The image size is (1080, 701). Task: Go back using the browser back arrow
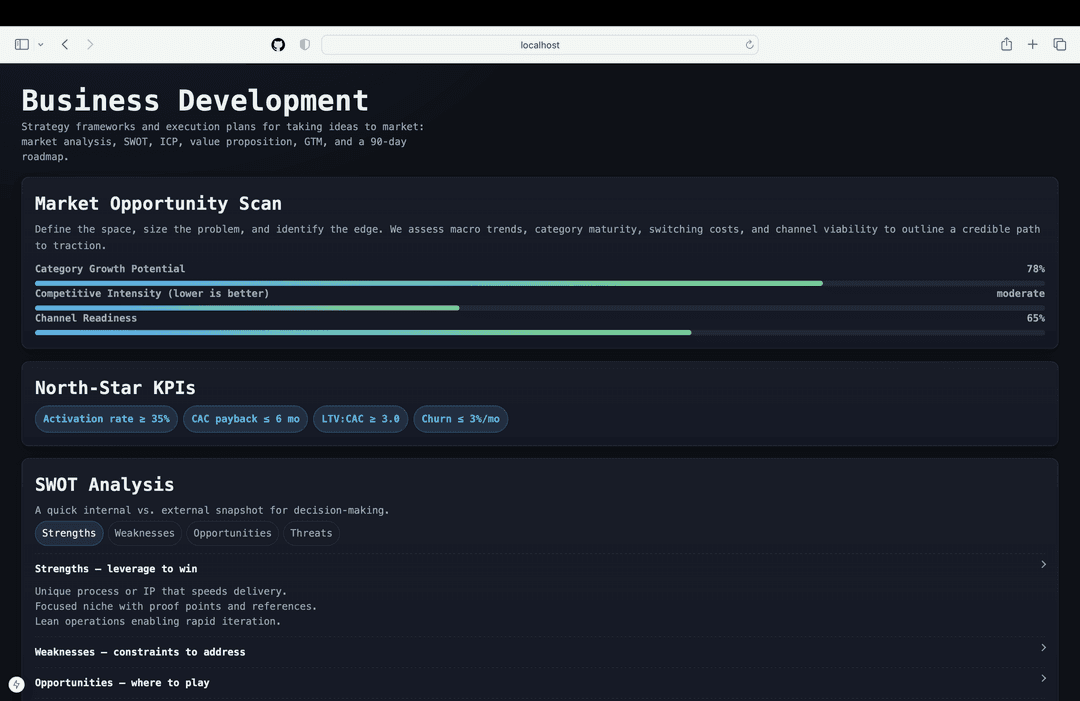[65, 44]
